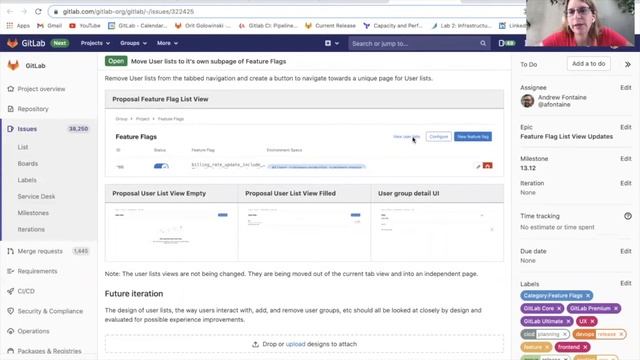Reload page with browser refresh button
The height and width of the screenshot is (360, 640).
pos(38,11)
